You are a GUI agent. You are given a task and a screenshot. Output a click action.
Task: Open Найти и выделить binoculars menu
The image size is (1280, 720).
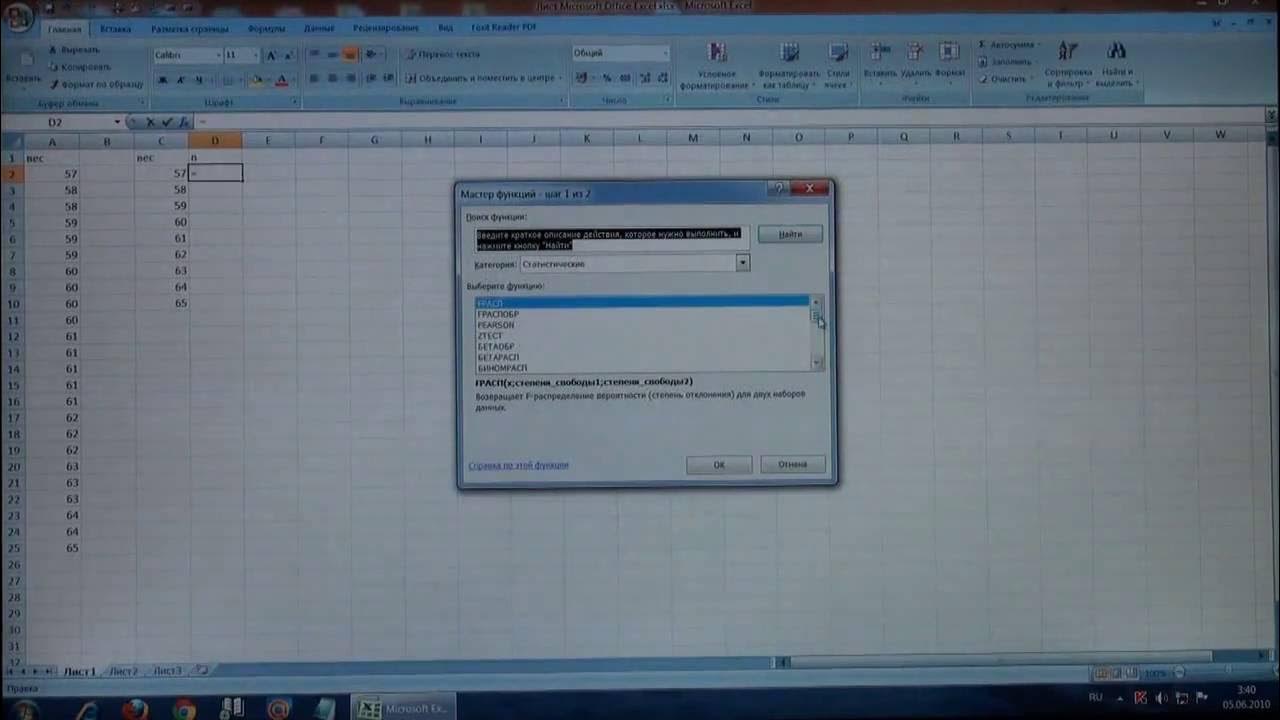coord(1117,64)
